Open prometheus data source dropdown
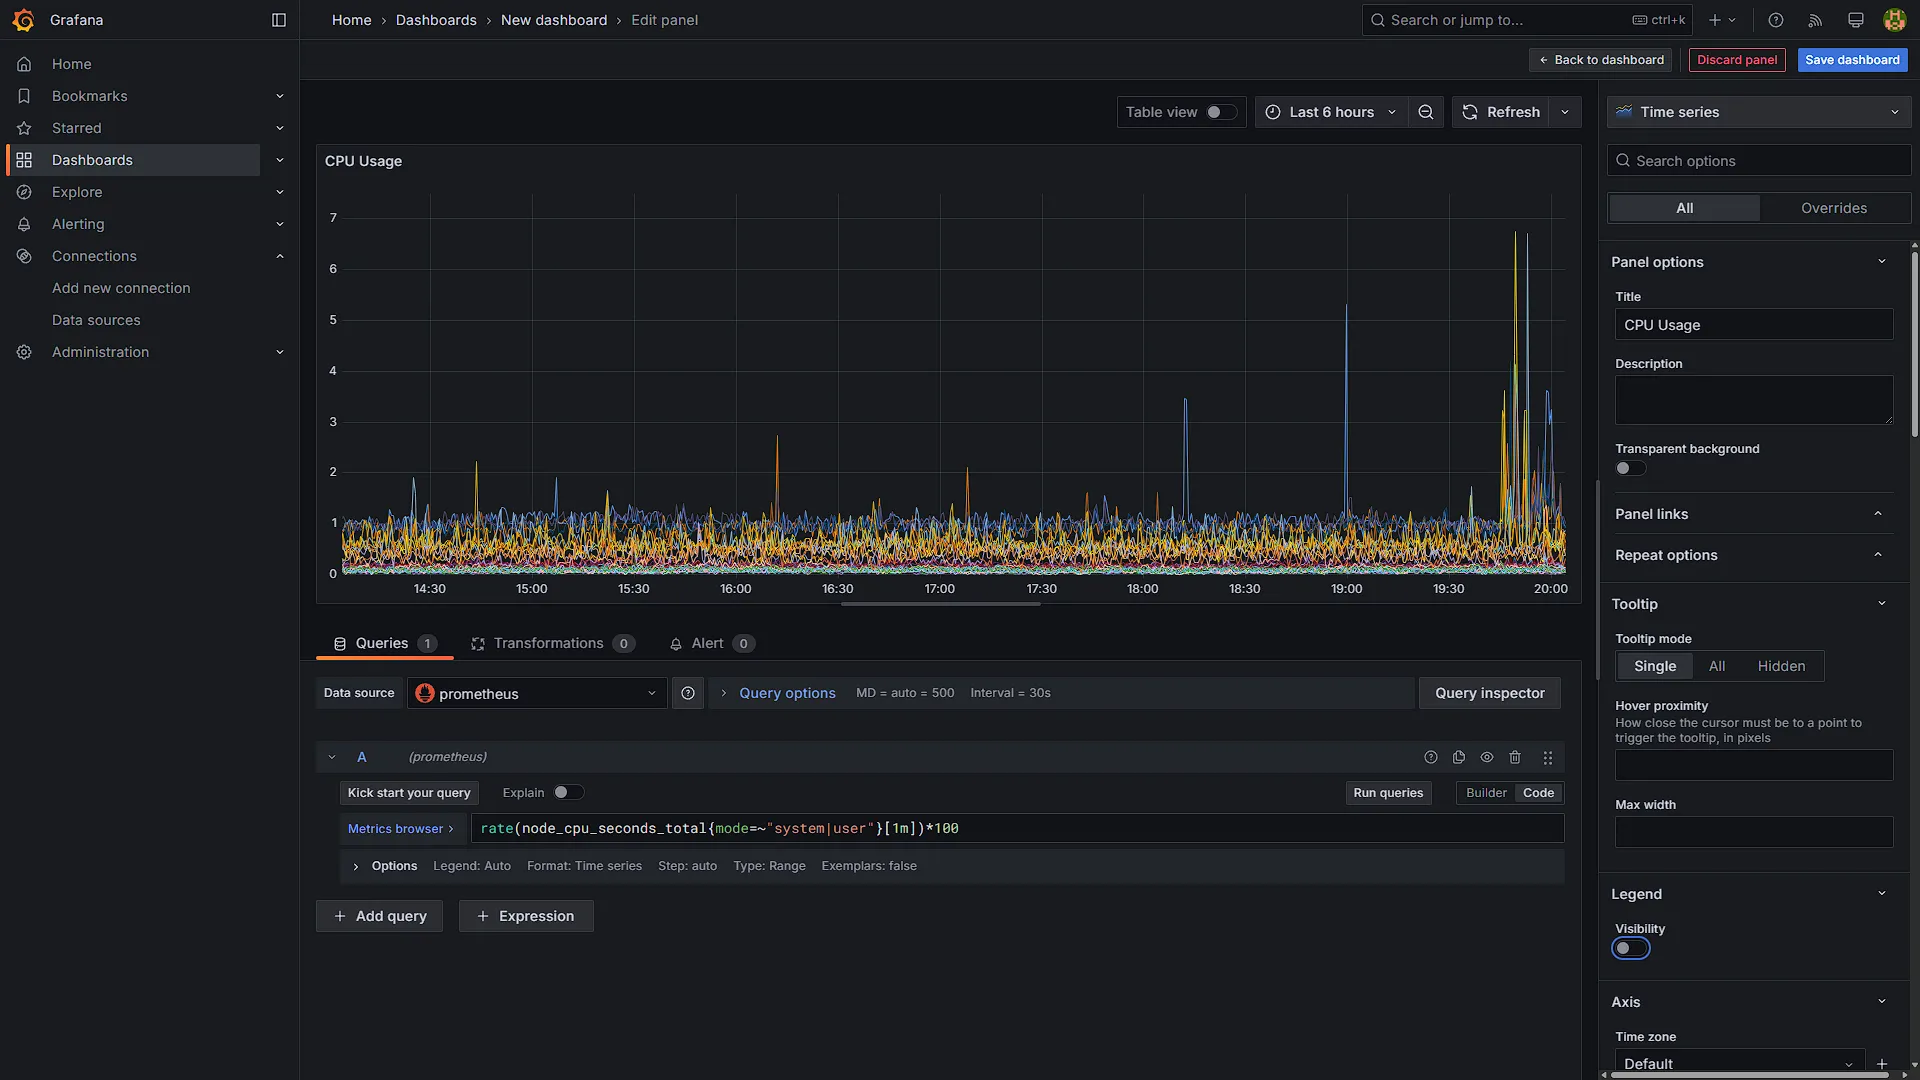 (537, 693)
